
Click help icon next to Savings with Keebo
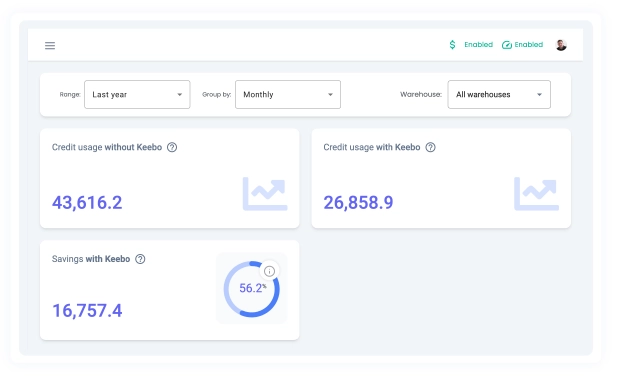point(140,259)
